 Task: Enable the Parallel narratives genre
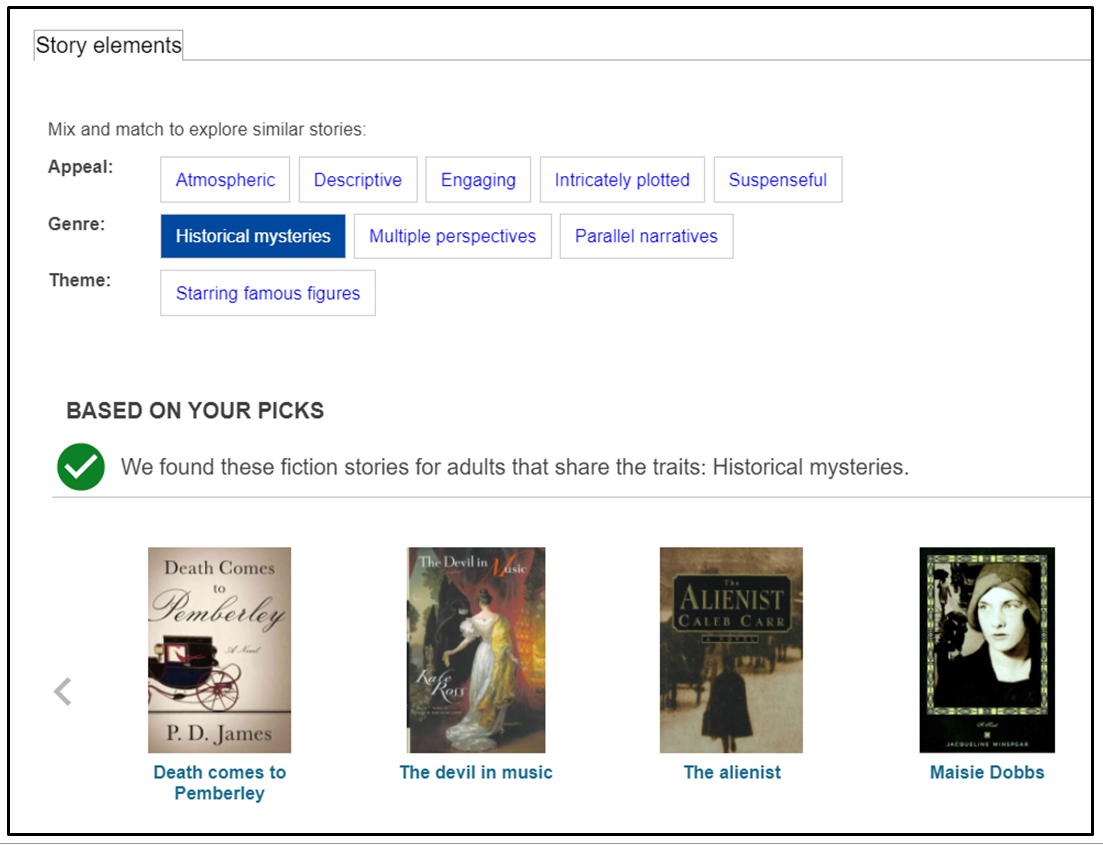(646, 236)
